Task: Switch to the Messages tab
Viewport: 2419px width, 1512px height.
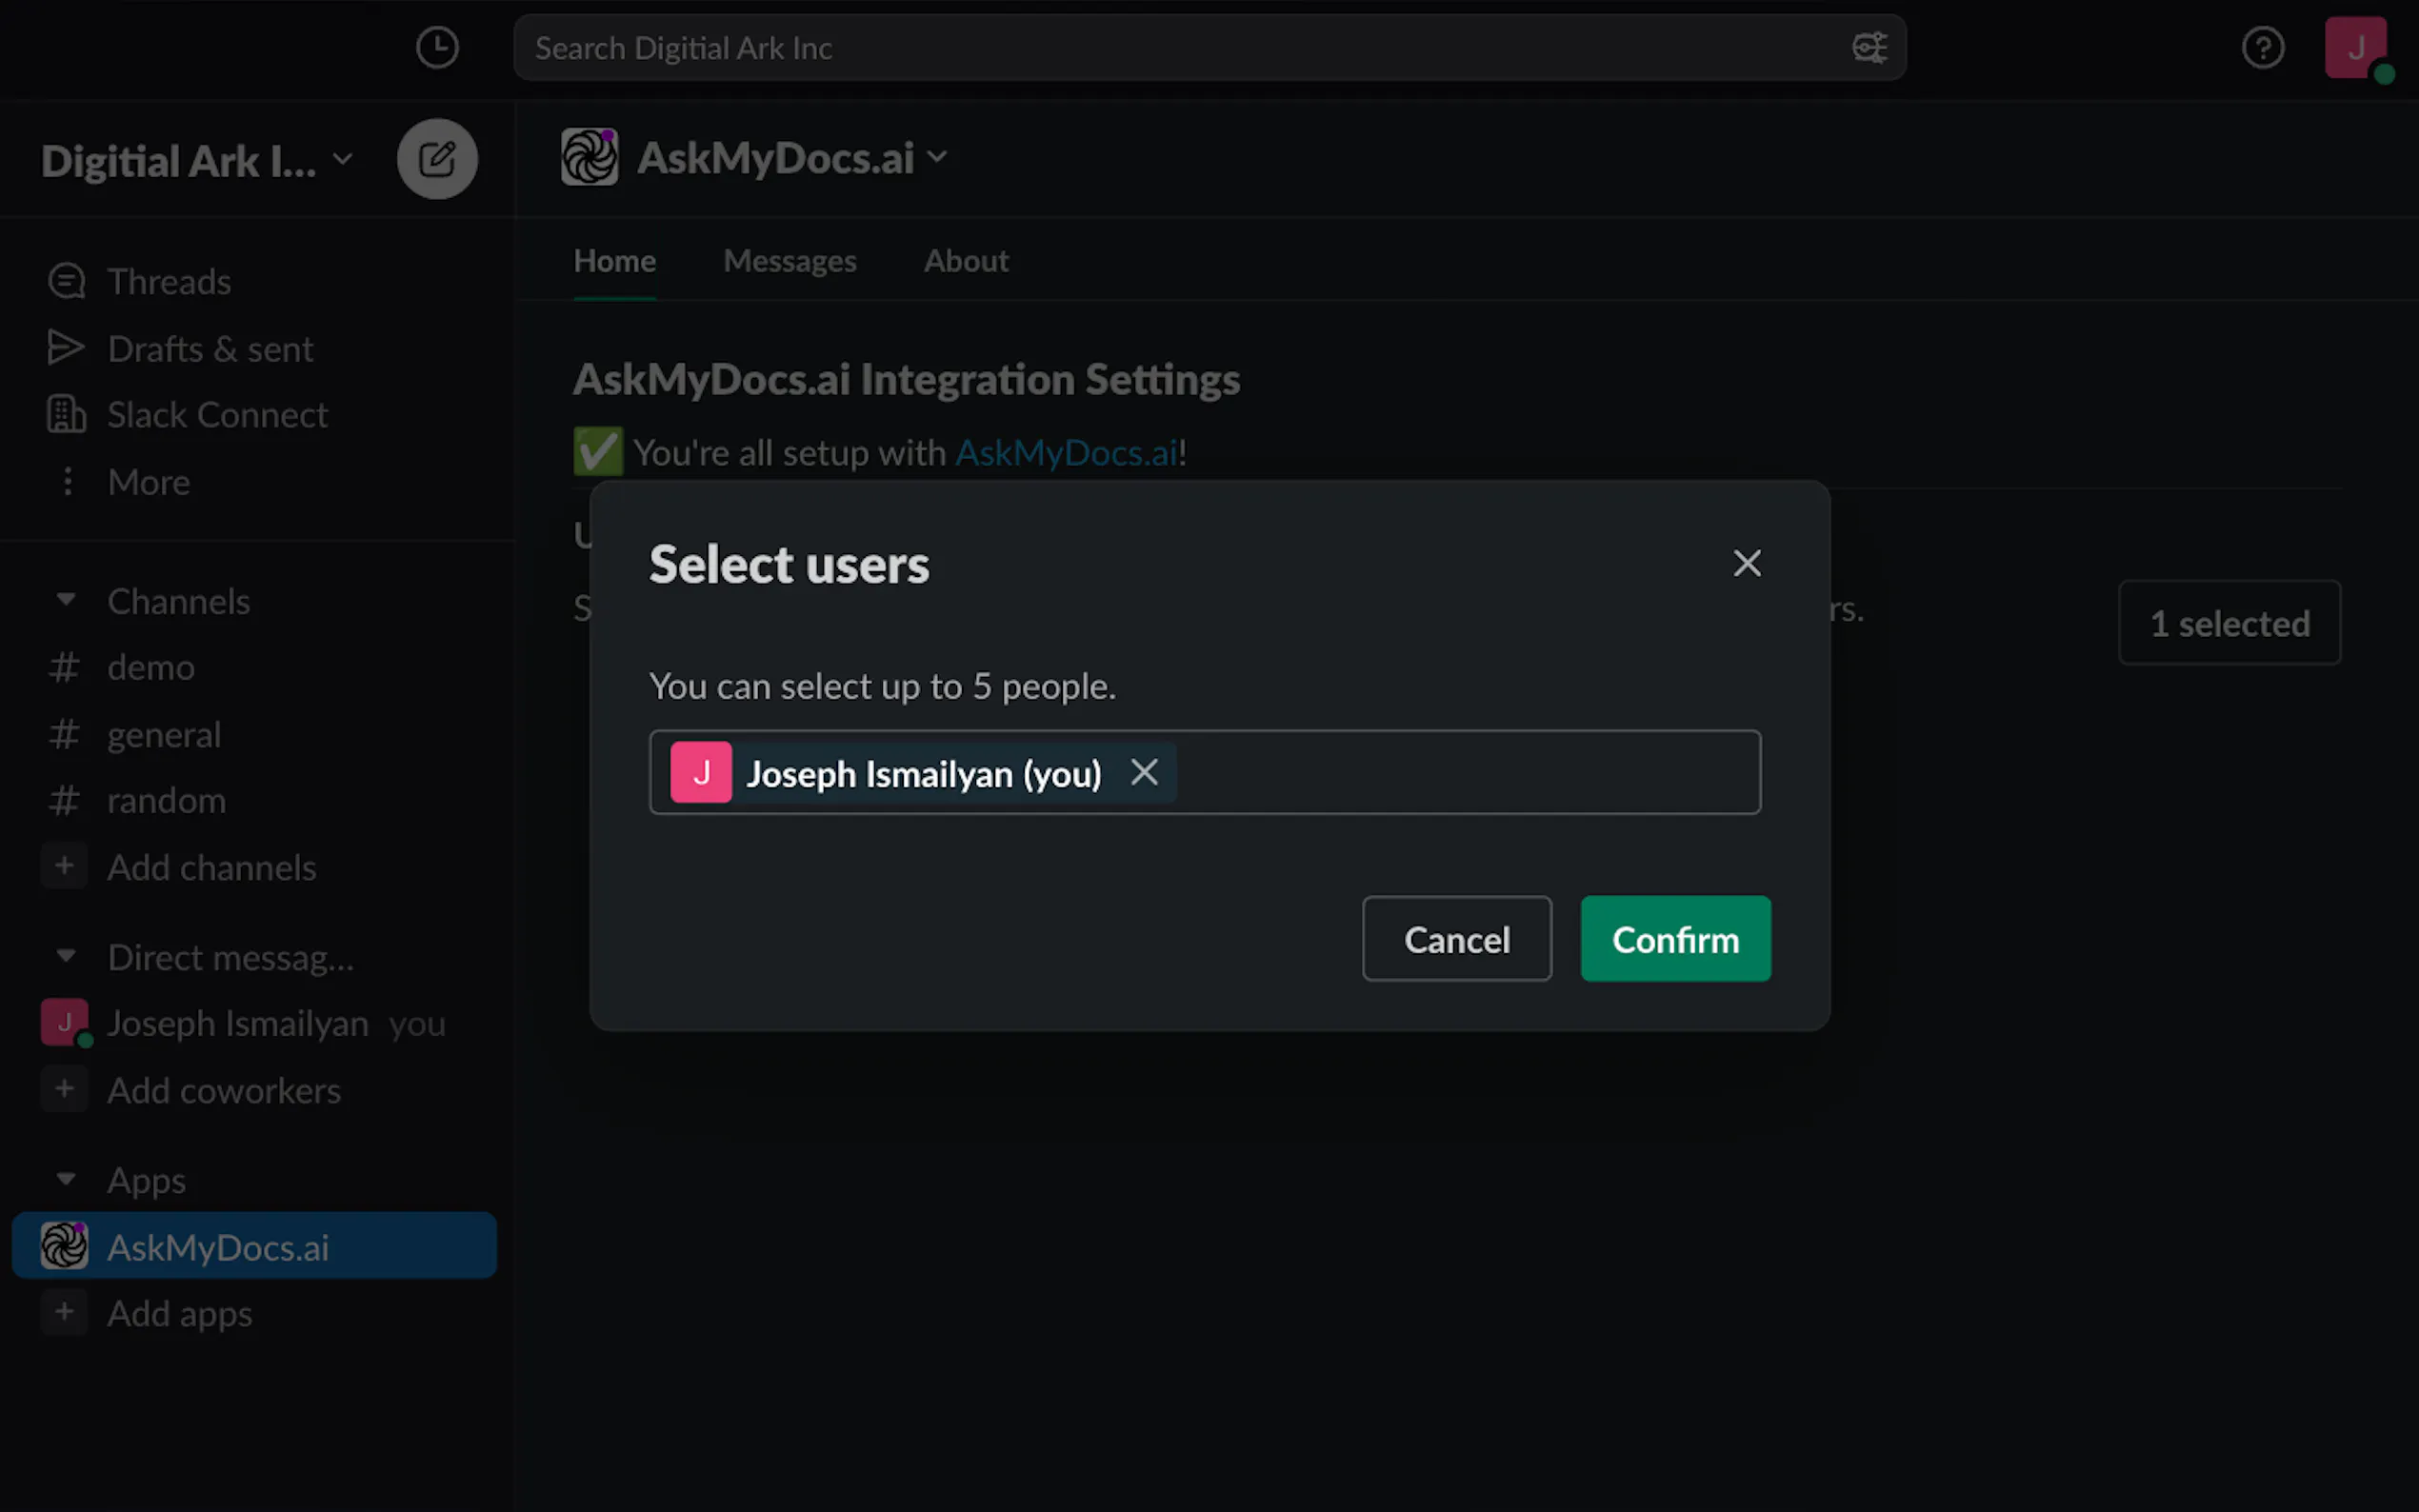Action: click(789, 261)
